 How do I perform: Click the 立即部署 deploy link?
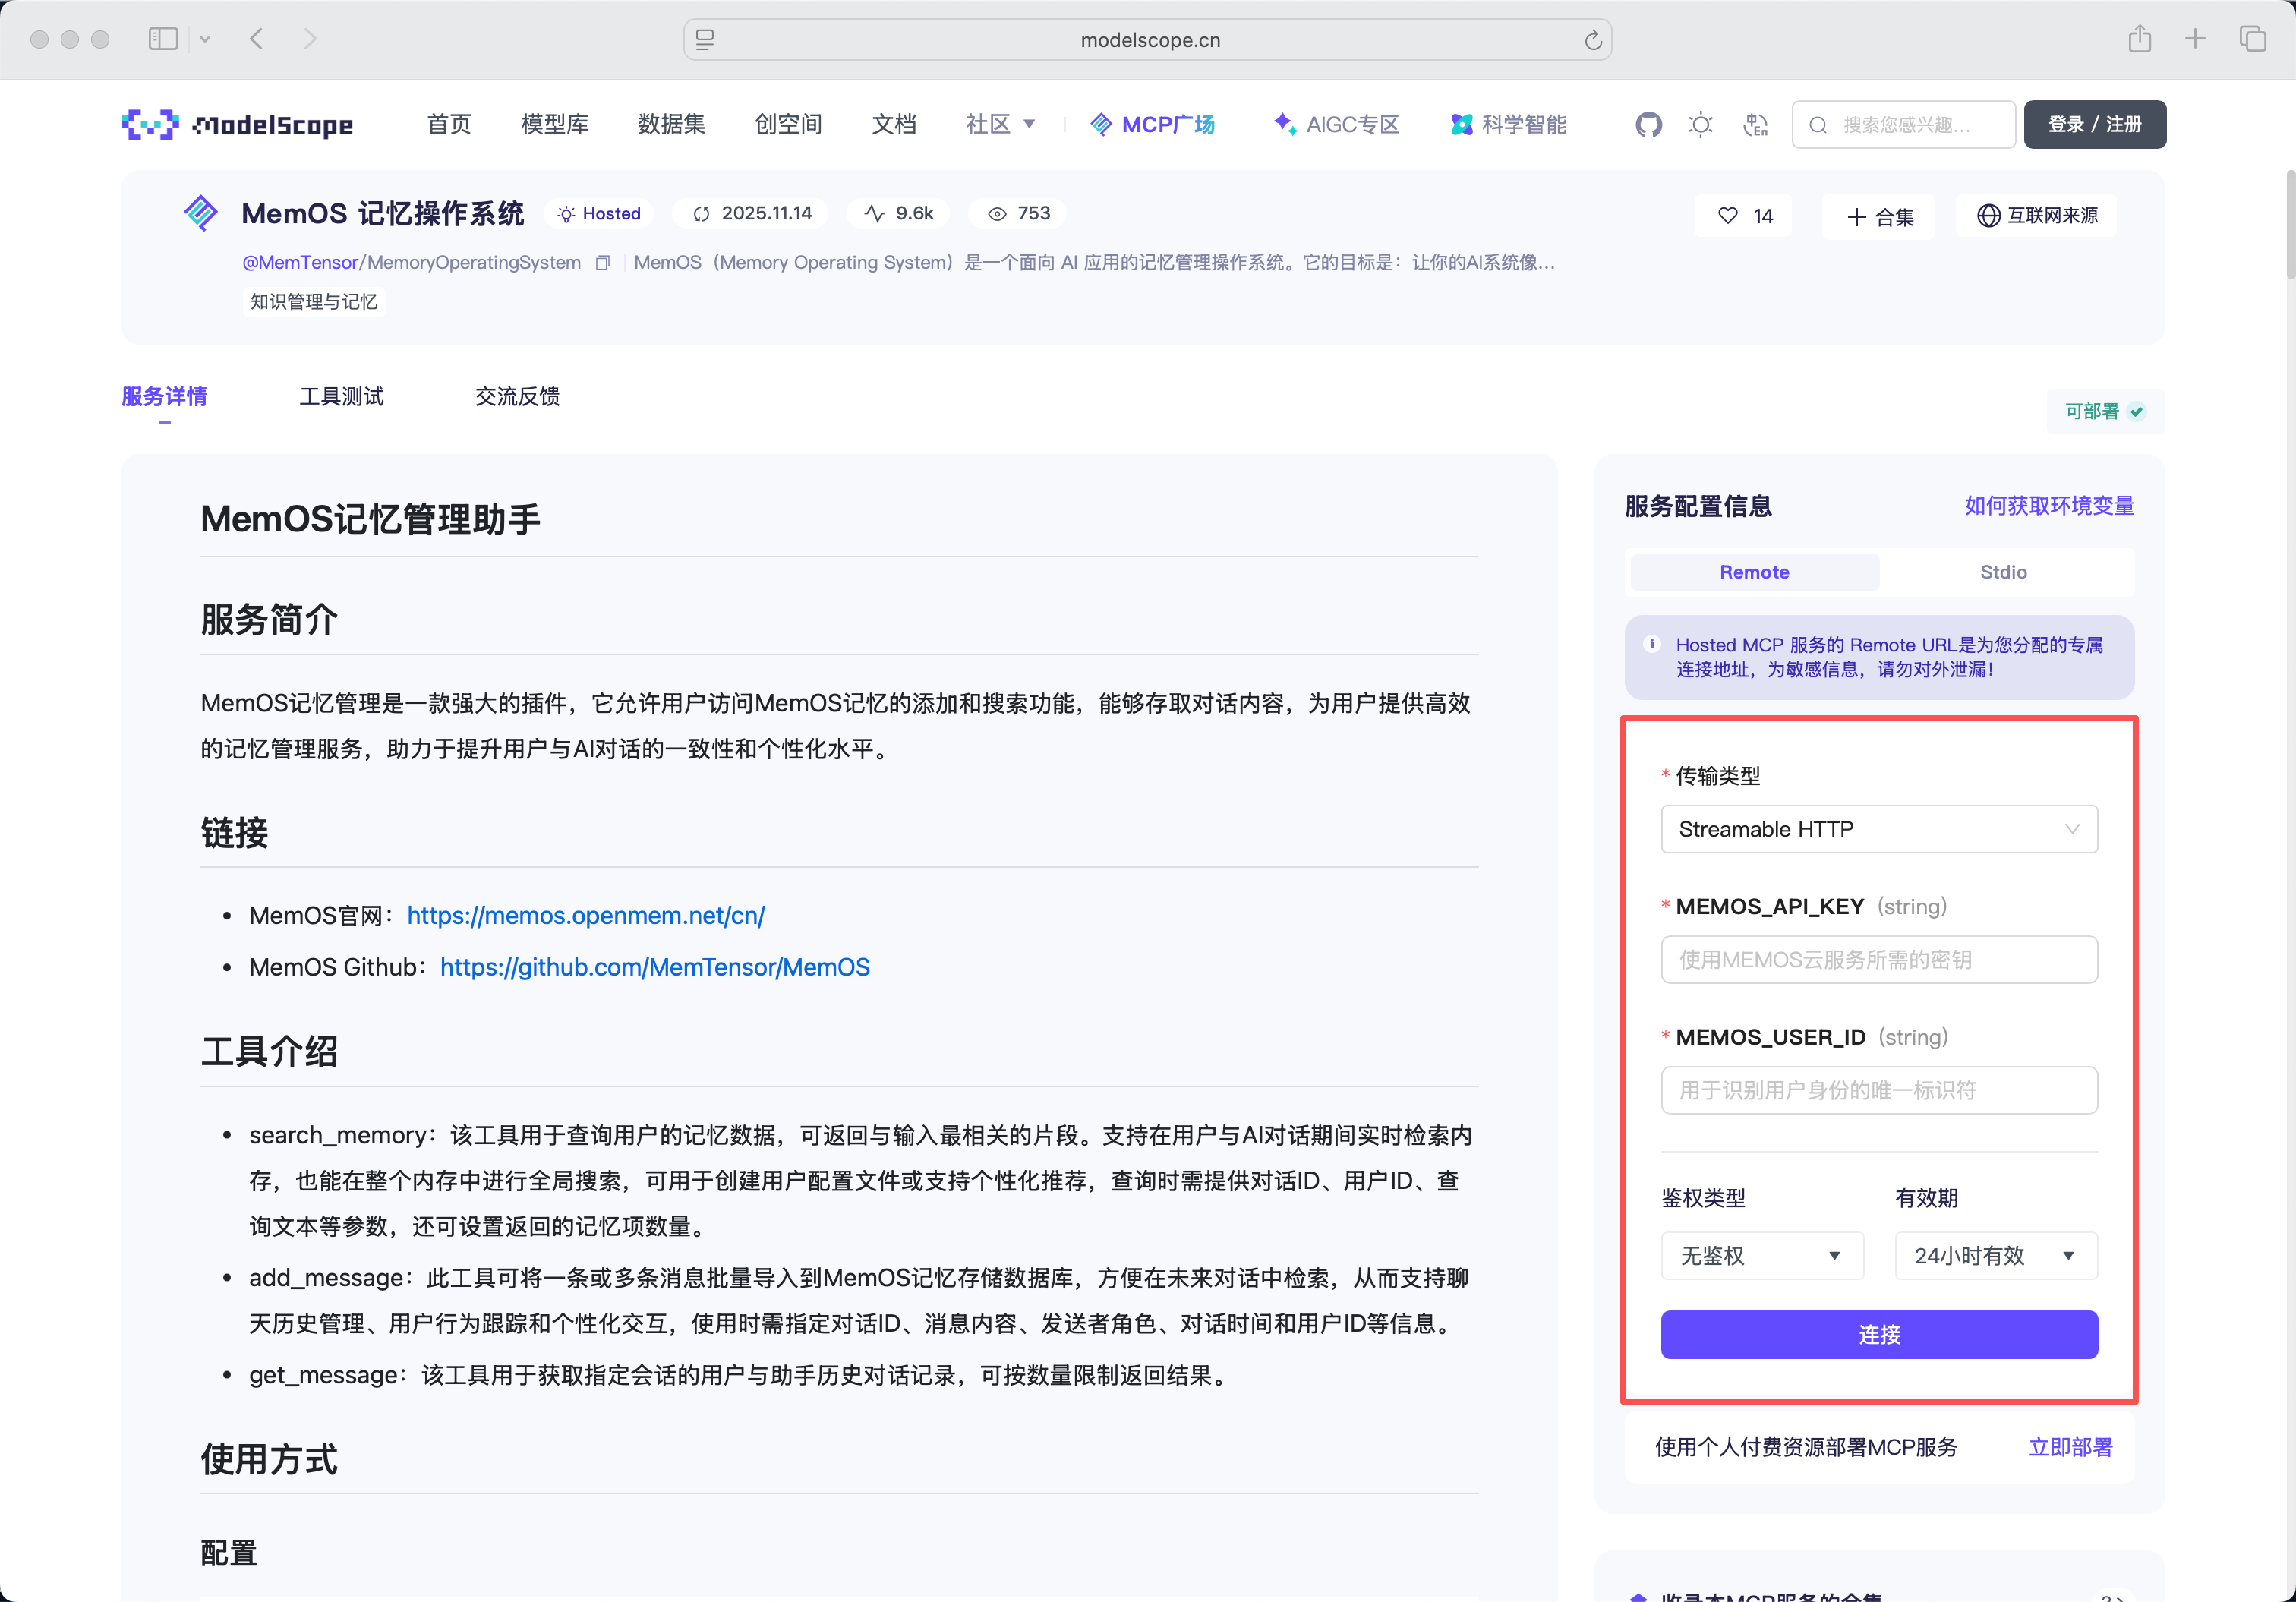click(2069, 1447)
